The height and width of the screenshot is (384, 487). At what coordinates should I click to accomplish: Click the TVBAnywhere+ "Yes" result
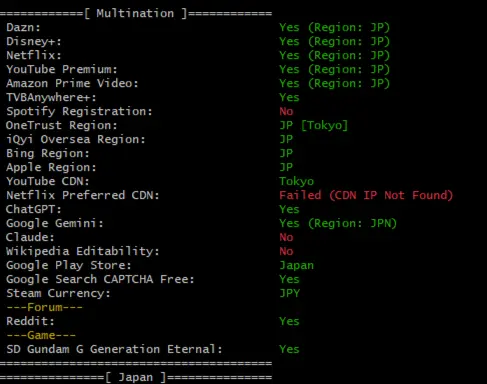pos(289,97)
